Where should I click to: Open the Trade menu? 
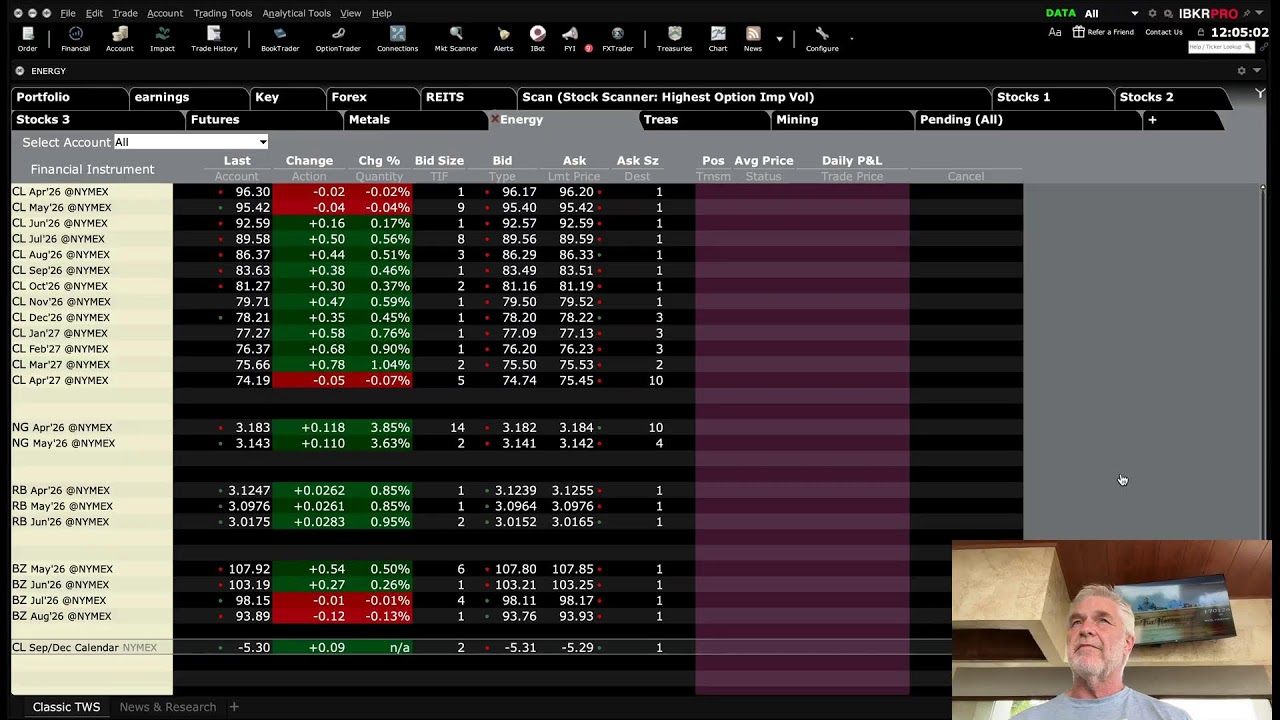coord(125,13)
